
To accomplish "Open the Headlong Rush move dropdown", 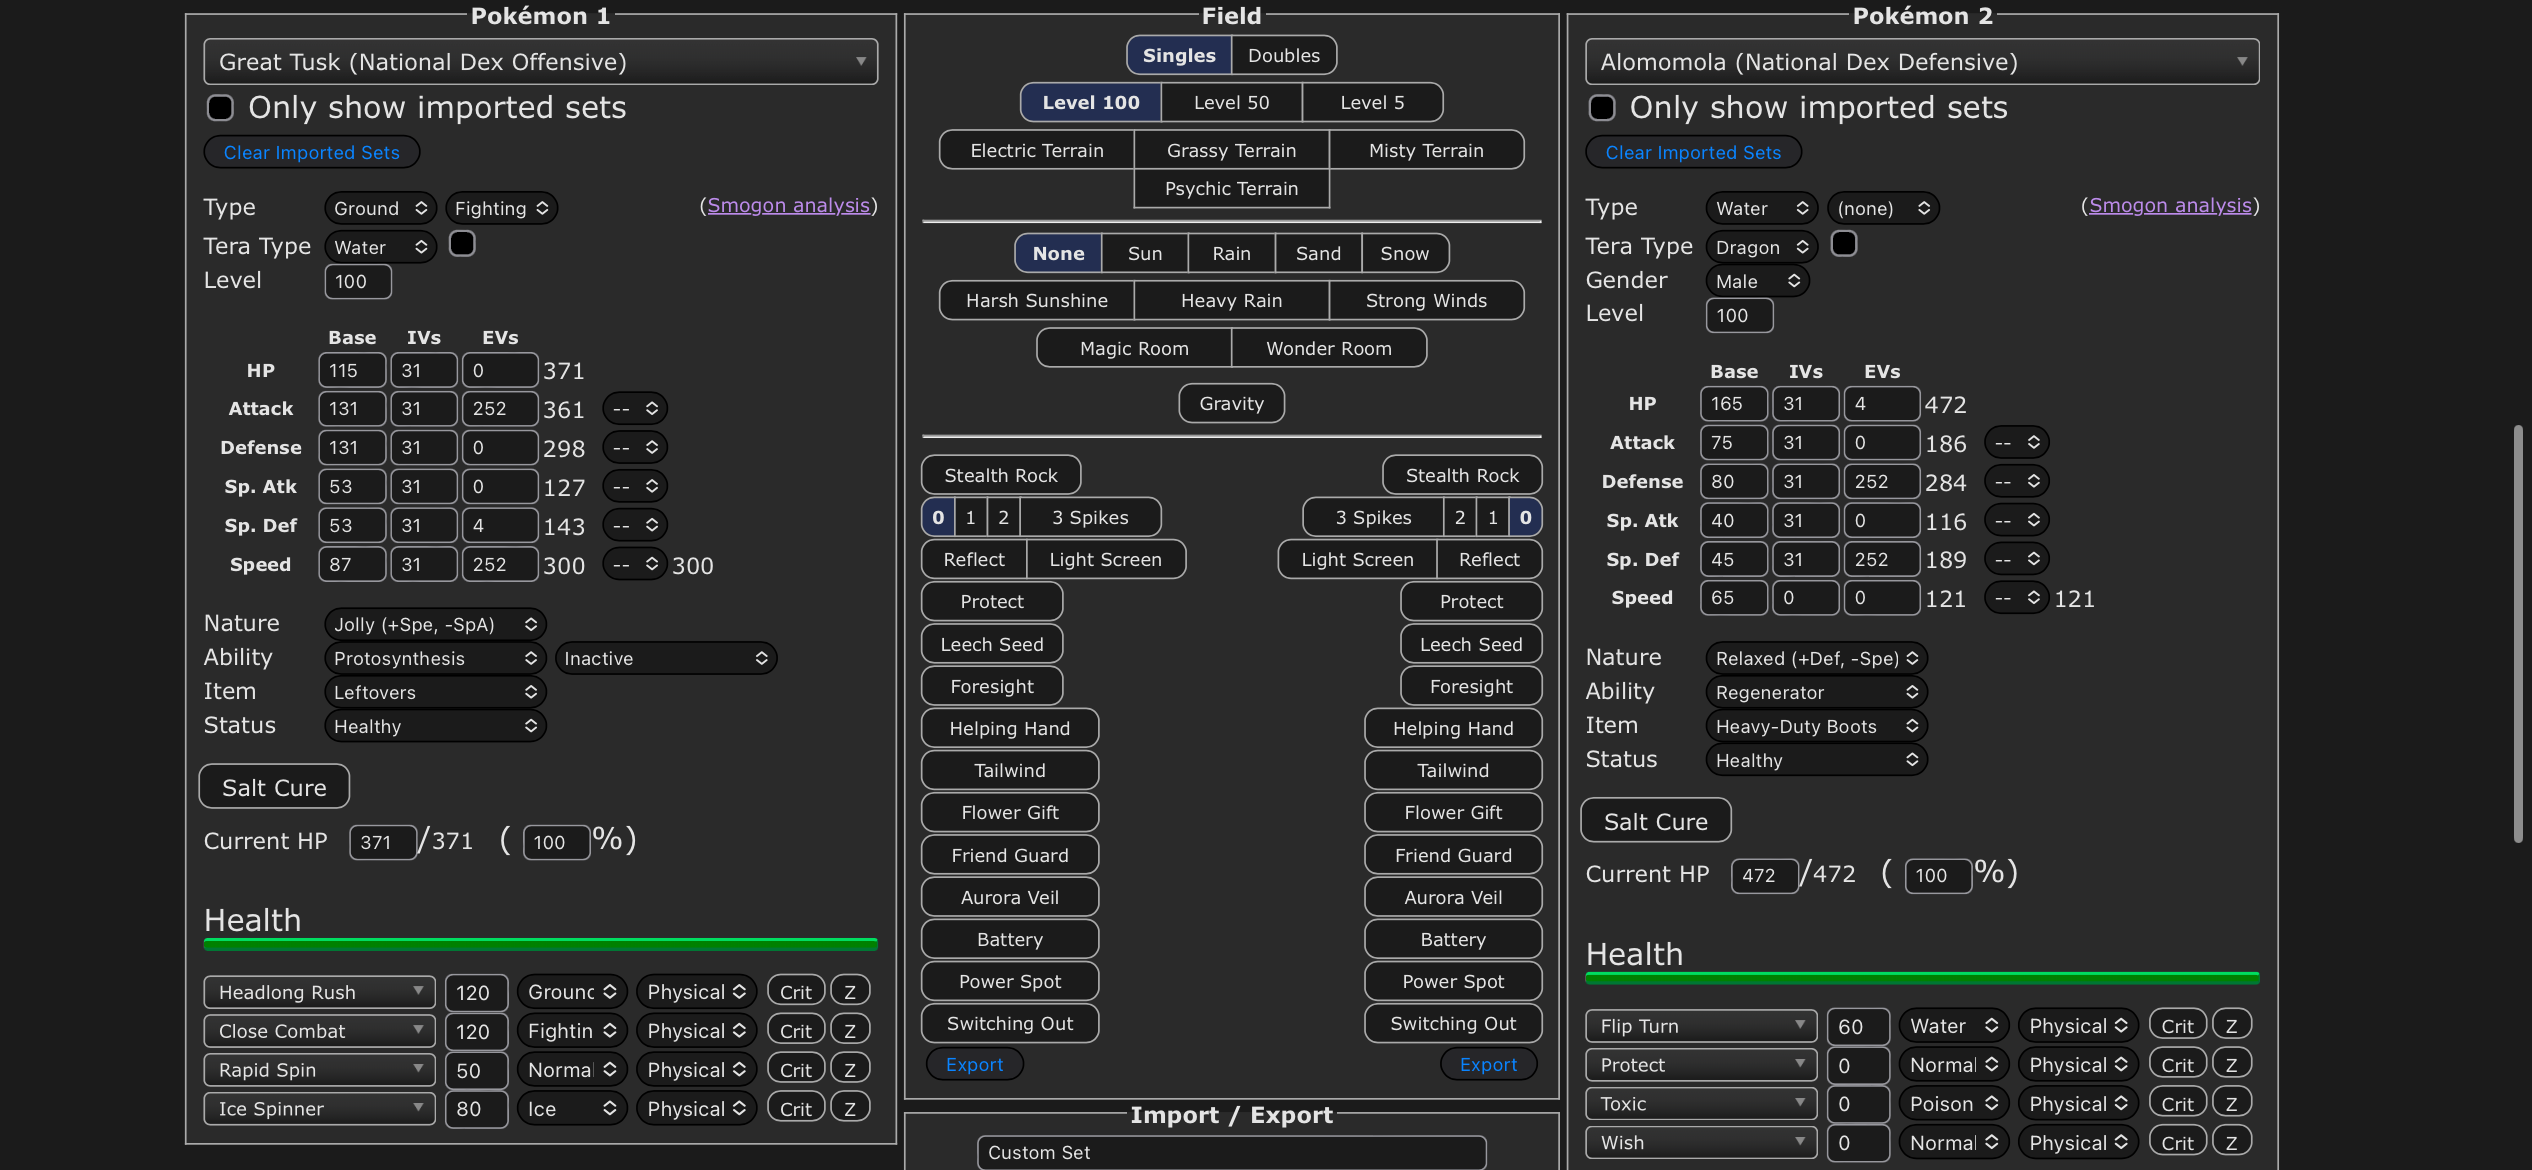I will (319, 992).
